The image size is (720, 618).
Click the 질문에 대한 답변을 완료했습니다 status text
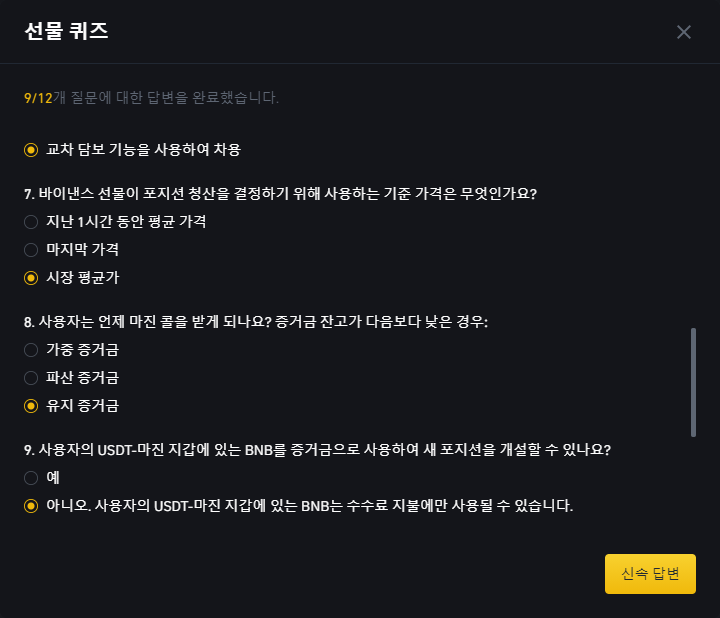[166, 98]
